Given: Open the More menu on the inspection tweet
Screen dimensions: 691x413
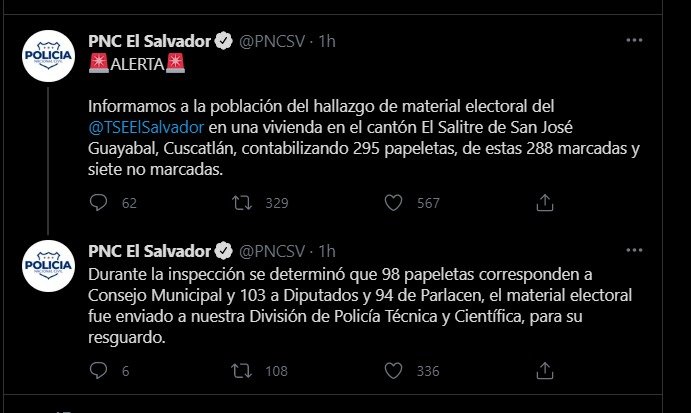Looking at the screenshot, I should click(x=634, y=249).
